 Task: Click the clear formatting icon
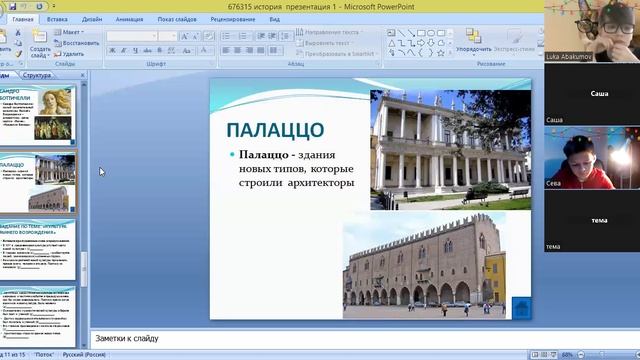point(209,36)
